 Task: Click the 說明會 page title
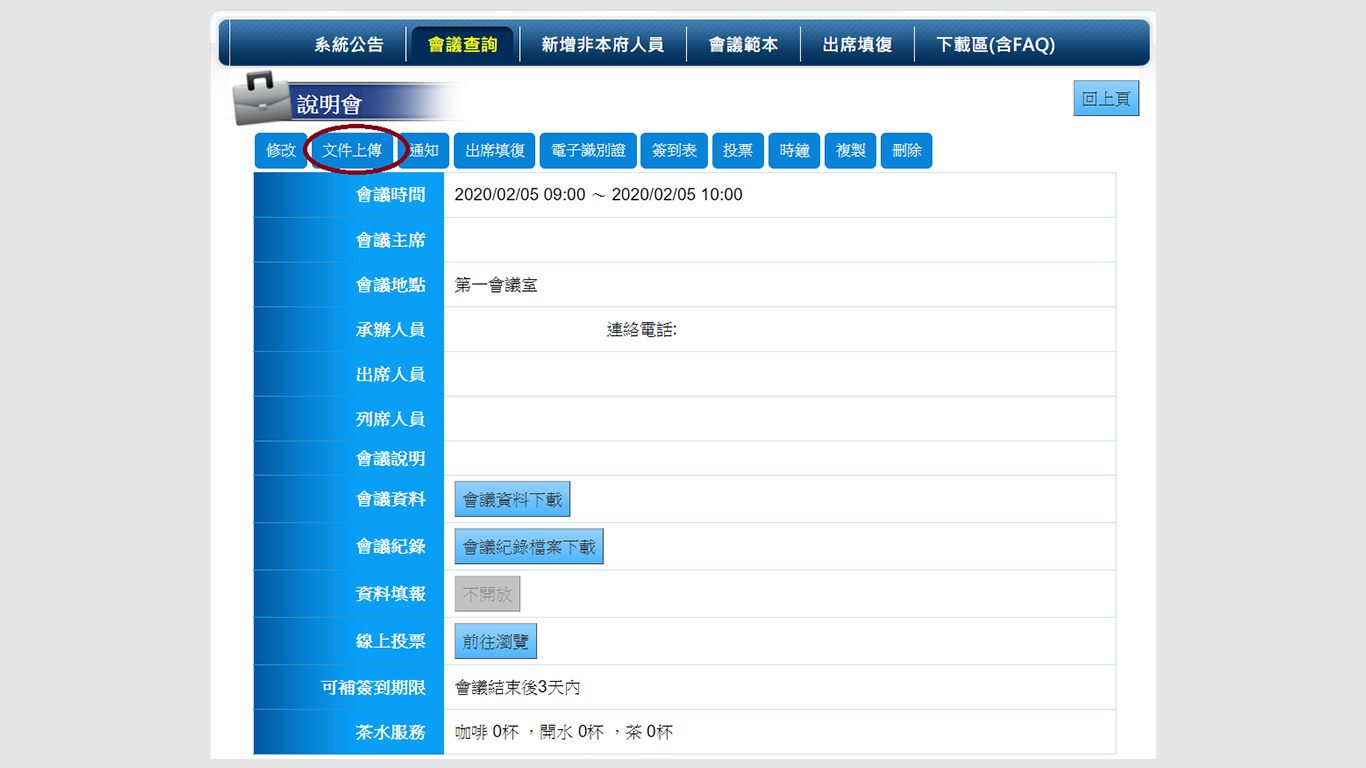click(x=329, y=105)
